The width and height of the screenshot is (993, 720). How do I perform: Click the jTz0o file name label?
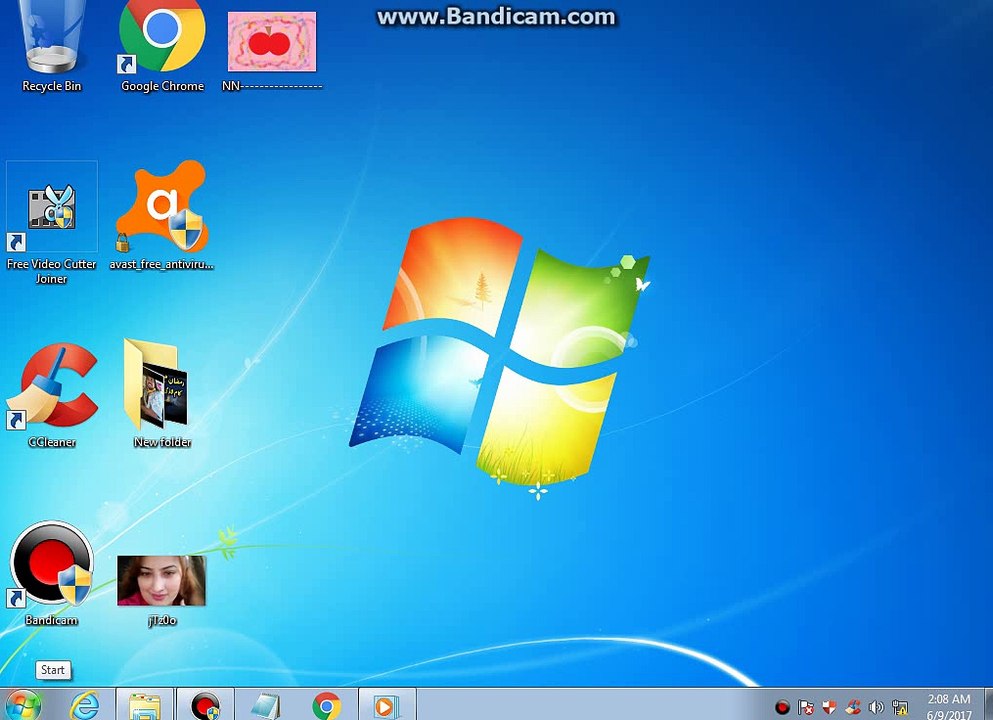(162, 621)
